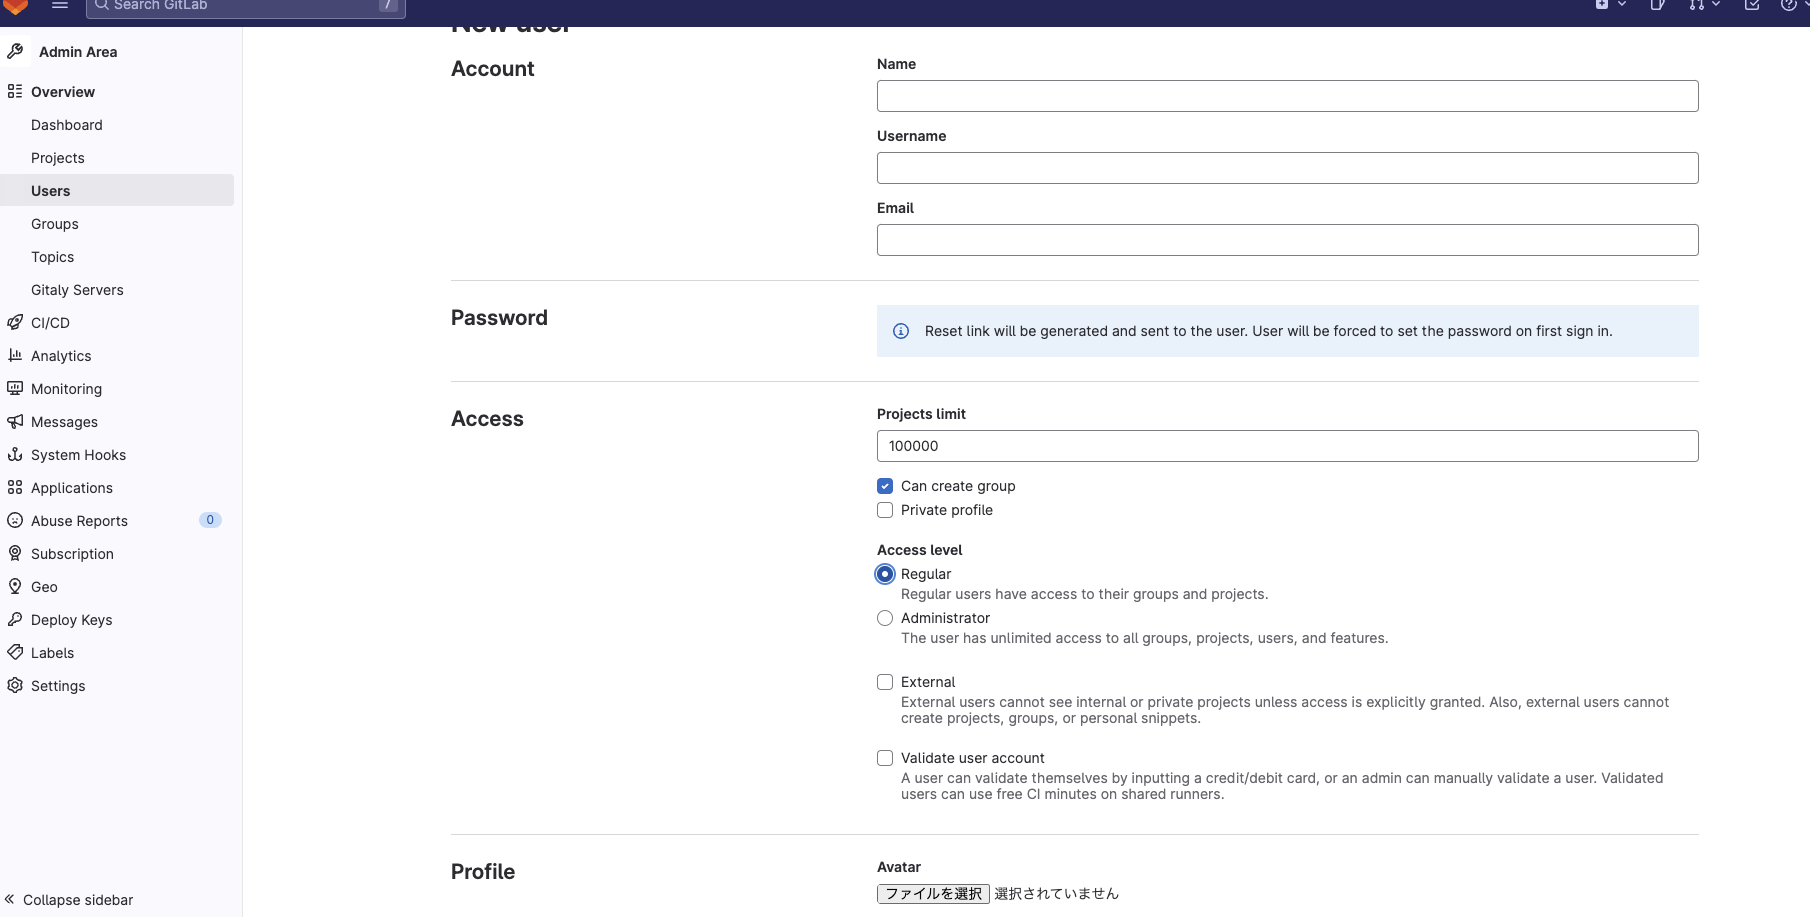Open the GitLab home logo
This screenshot has width=1810, height=917.
[x=14, y=6]
